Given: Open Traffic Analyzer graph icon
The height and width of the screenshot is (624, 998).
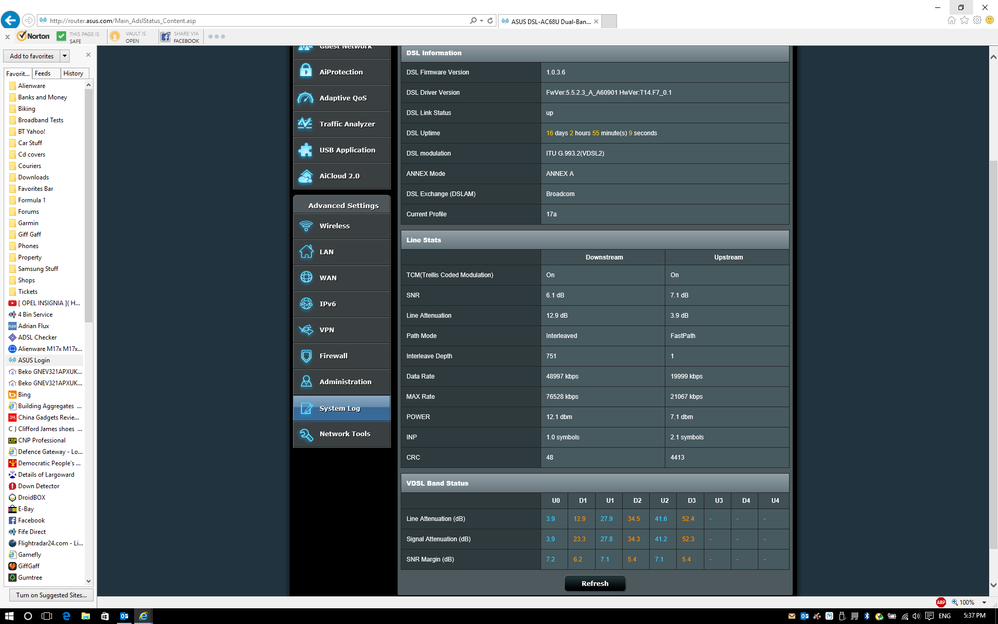Looking at the screenshot, I should click(306, 124).
